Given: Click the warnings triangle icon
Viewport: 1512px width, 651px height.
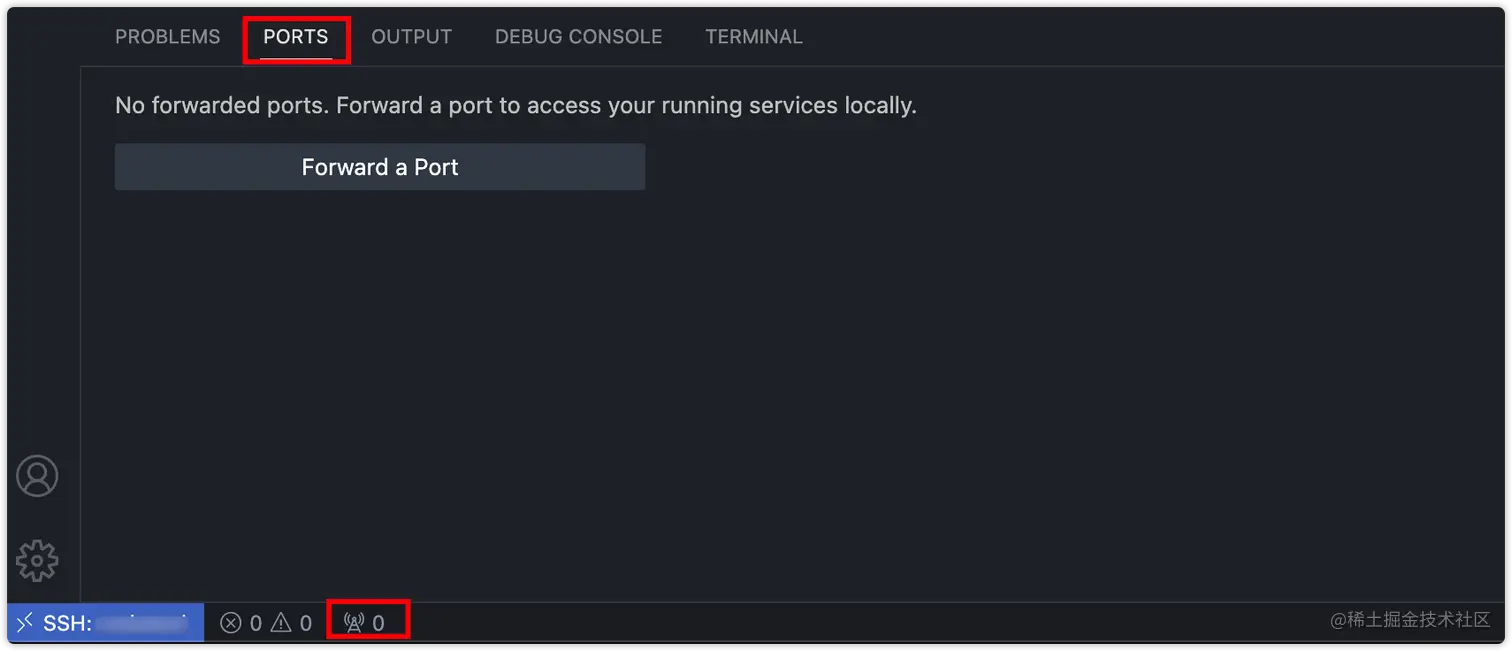Looking at the screenshot, I should click(281, 623).
